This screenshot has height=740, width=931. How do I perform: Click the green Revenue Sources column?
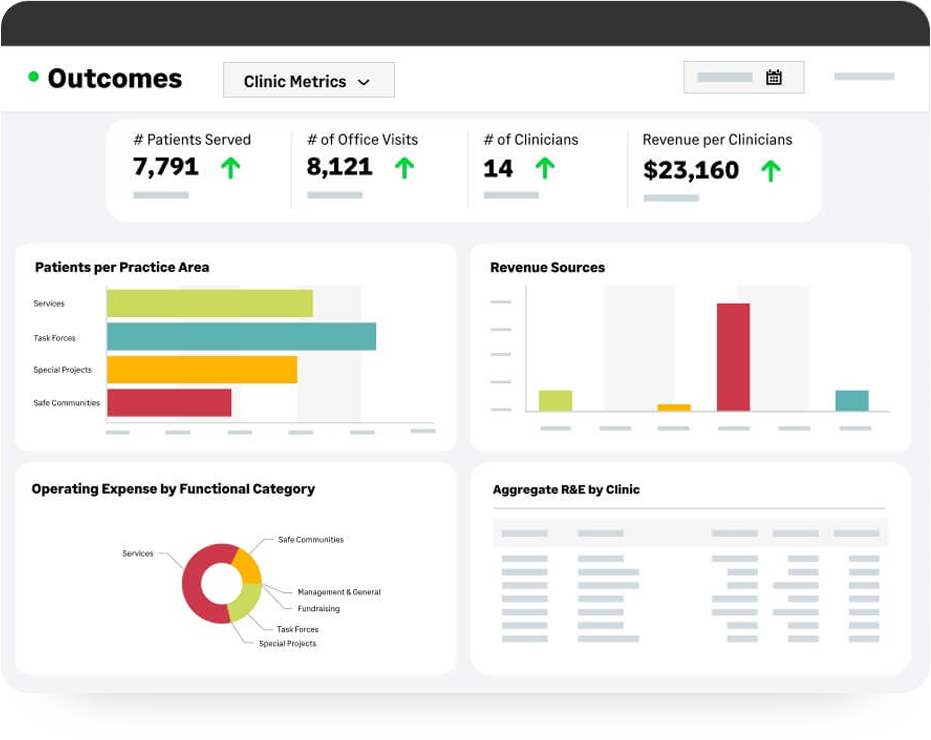[555, 400]
